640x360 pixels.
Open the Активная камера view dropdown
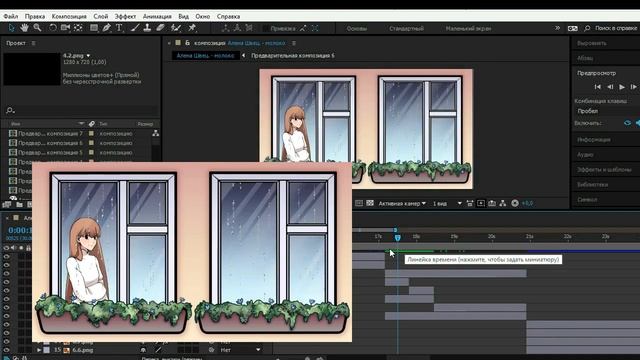402,203
